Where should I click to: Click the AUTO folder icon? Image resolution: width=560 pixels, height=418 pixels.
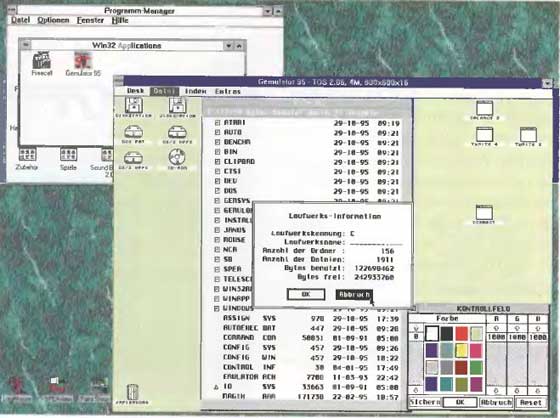coord(217,132)
